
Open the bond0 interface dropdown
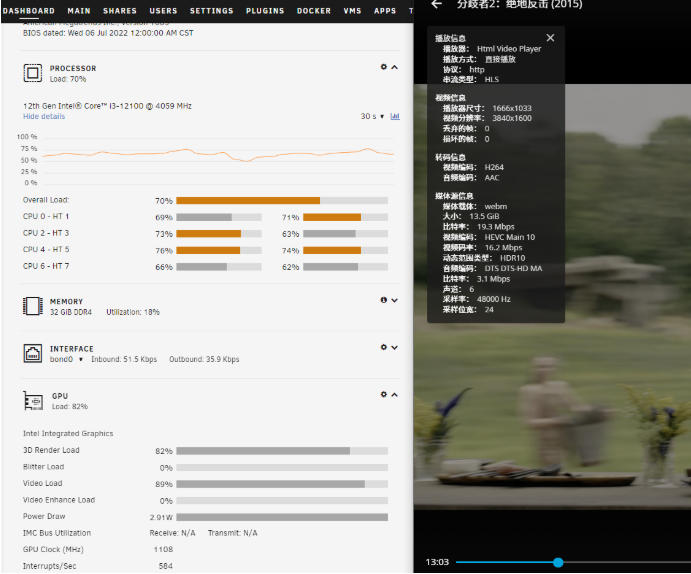67,359
